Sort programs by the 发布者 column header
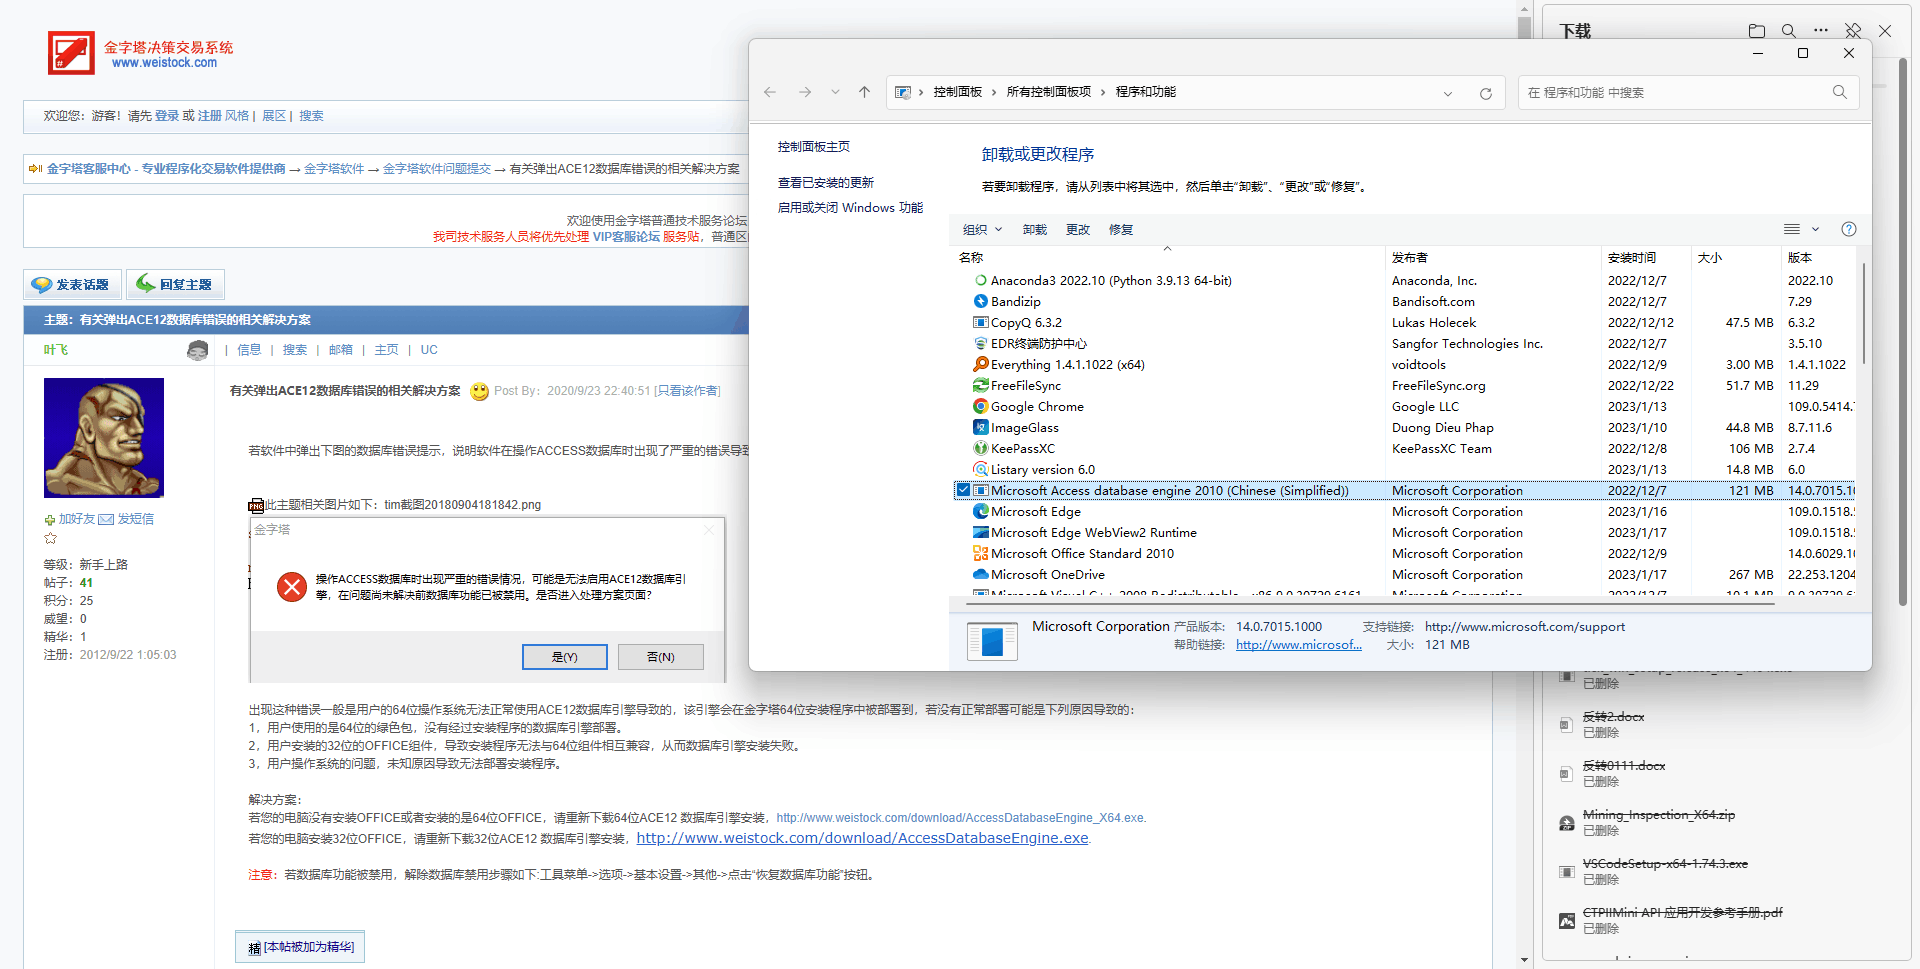Screen dimensions: 1920x969 click(1493, 258)
